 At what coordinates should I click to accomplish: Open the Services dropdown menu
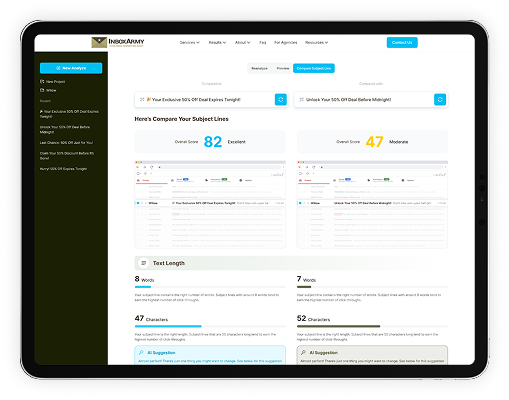pyautogui.click(x=189, y=42)
